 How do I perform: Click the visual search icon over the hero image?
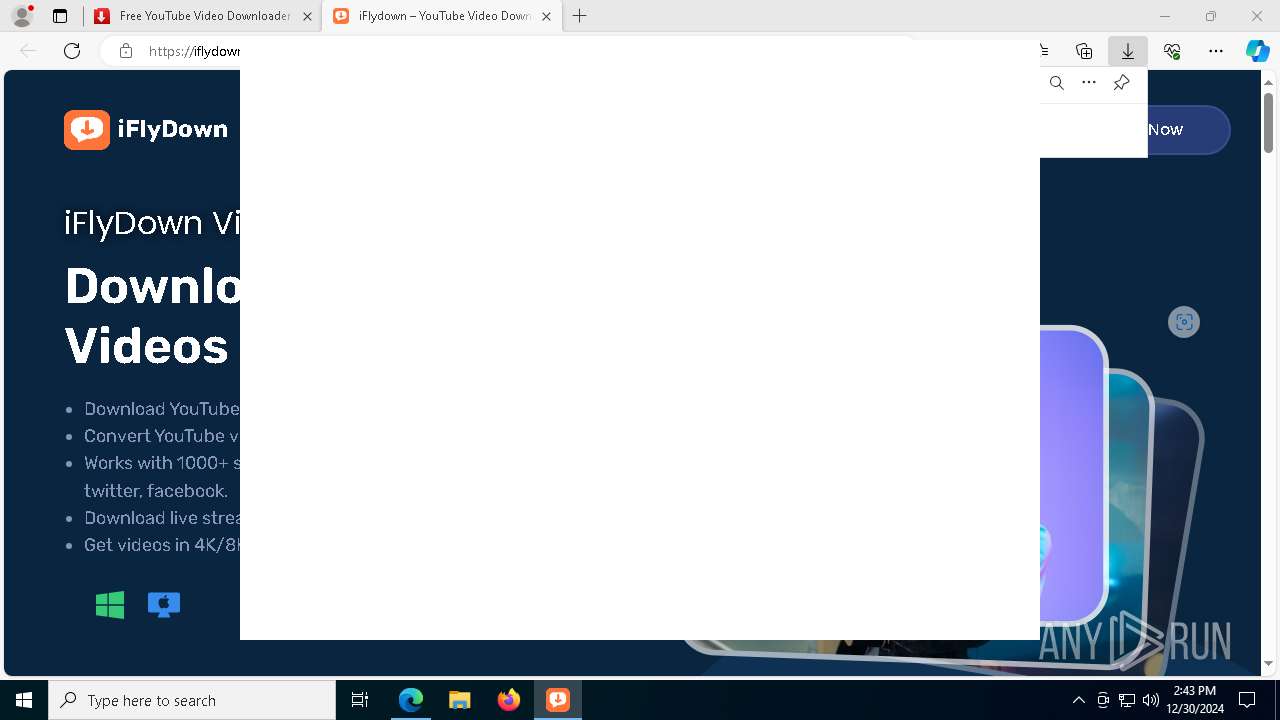point(1184,322)
